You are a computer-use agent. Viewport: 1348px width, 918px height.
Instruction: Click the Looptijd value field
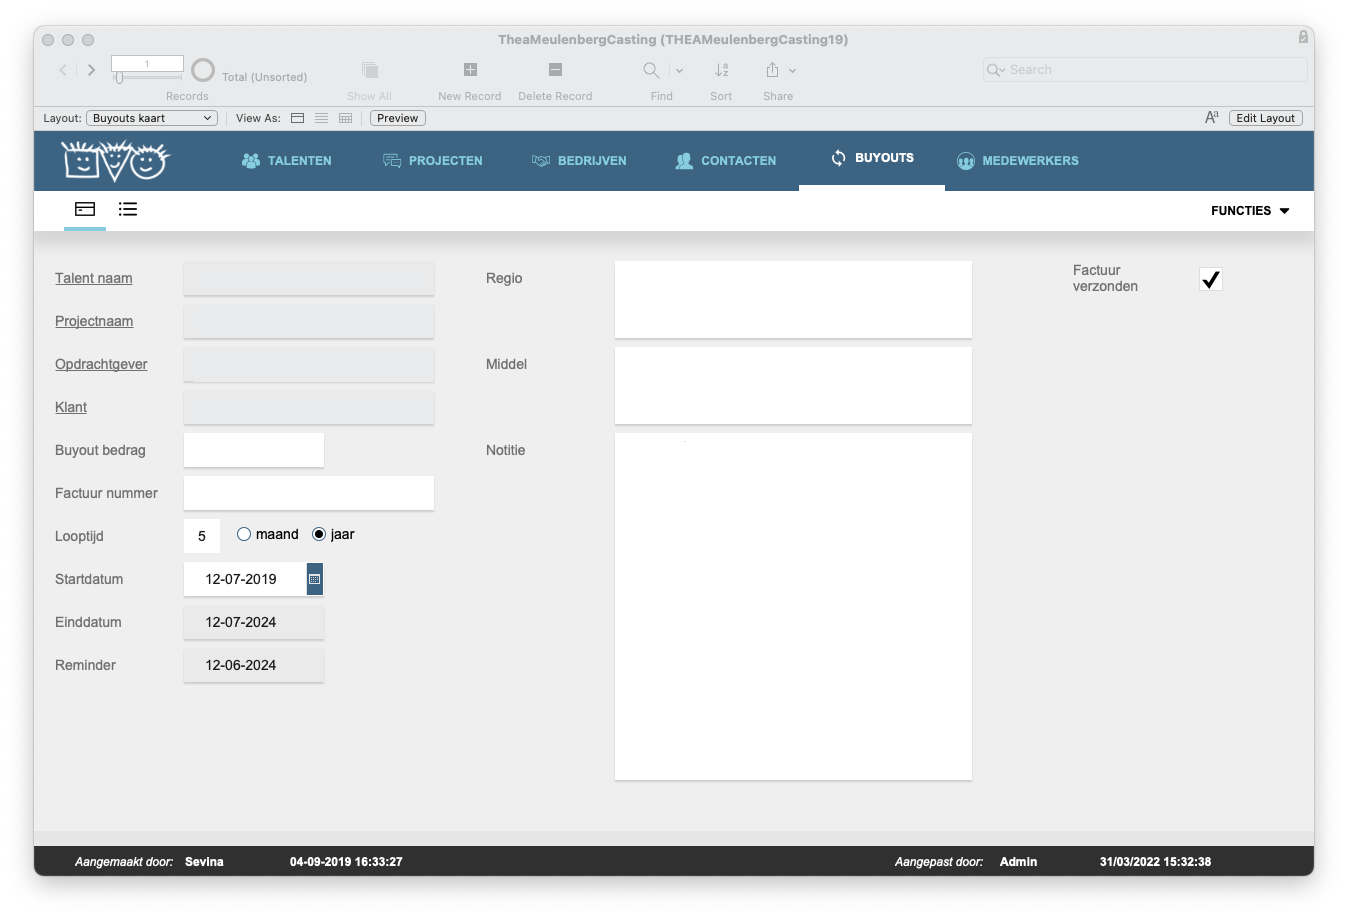[x=202, y=536]
